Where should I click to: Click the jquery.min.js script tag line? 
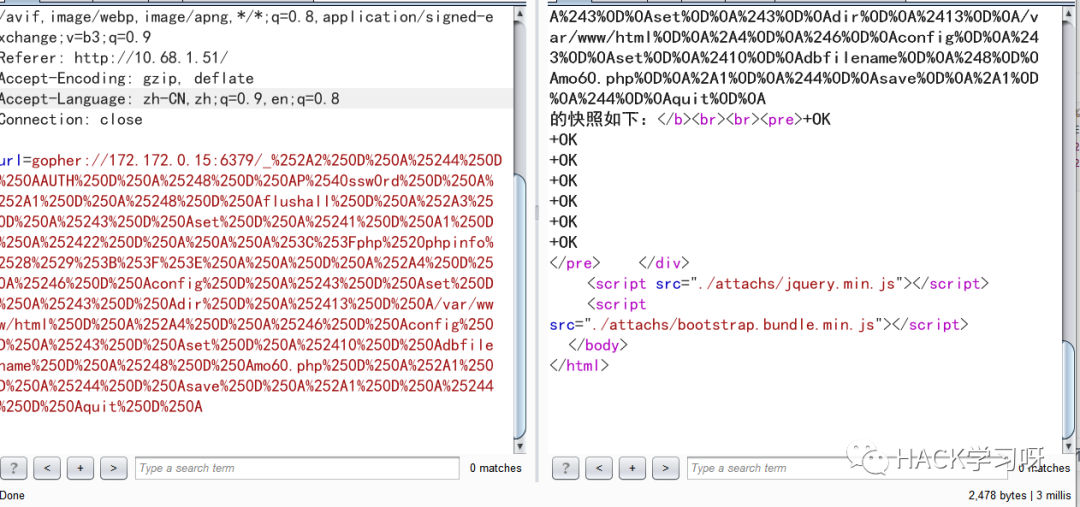click(788, 284)
